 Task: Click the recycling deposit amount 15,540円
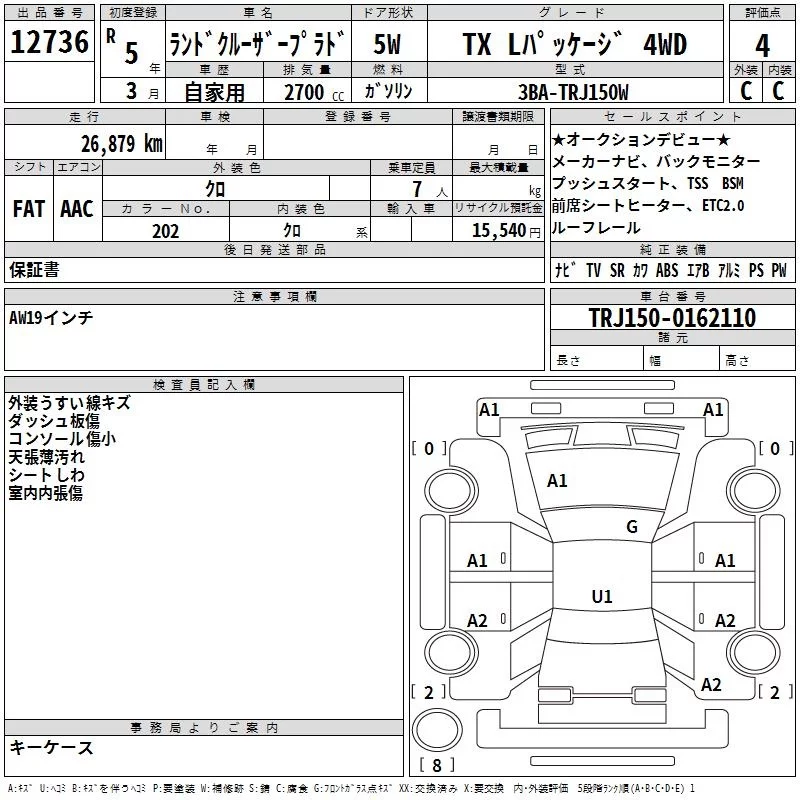497,231
